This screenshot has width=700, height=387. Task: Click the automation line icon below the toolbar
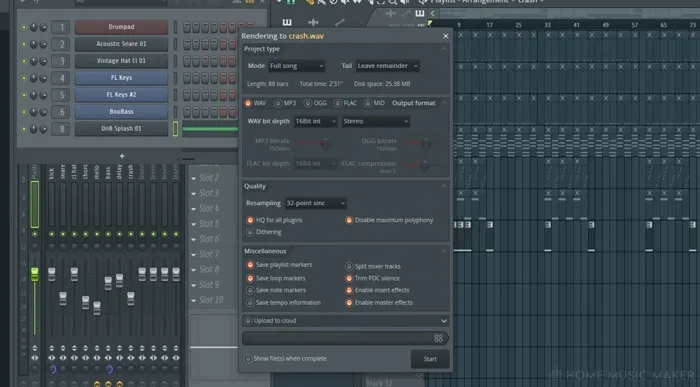pyautogui.click(x=340, y=22)
